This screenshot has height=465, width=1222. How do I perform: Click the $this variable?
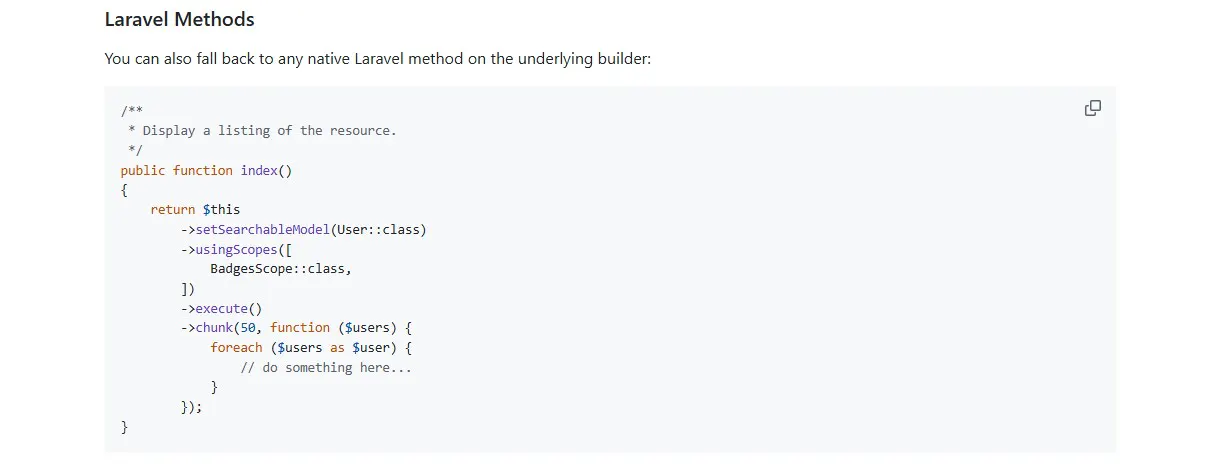221,210
